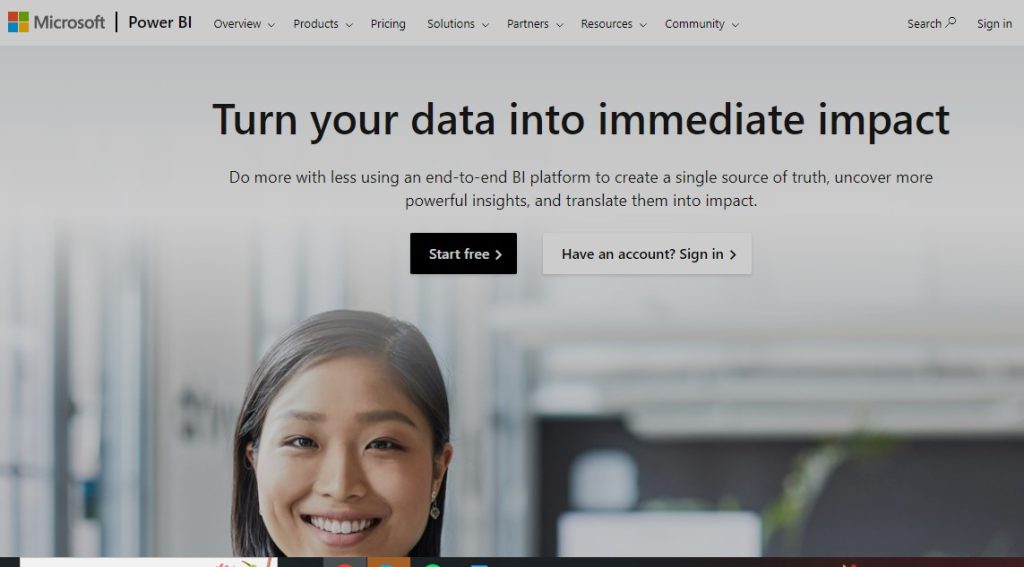The width and height of the screenshot is (1024, 567).
Task: Click the smiling woman hero photo
Action: (x=342, y=432)
